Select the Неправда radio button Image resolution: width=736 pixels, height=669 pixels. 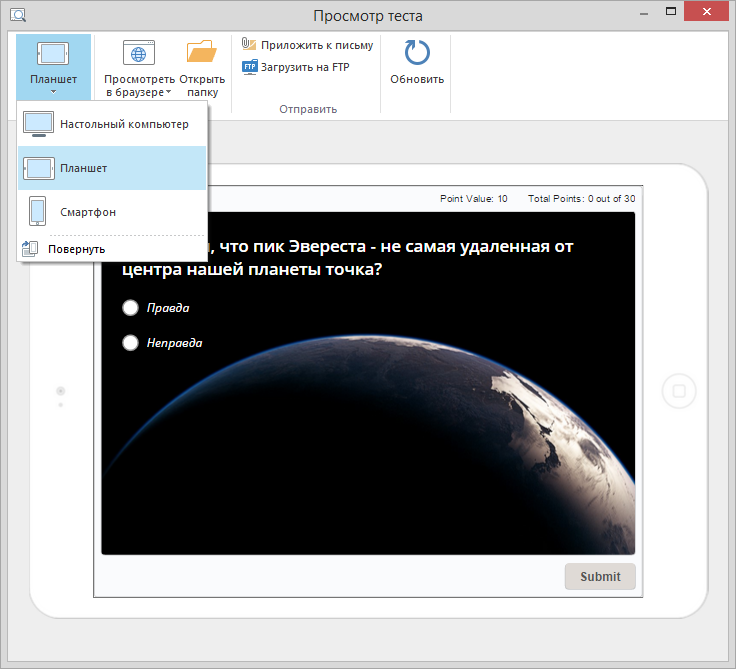[x=130, y=343]
